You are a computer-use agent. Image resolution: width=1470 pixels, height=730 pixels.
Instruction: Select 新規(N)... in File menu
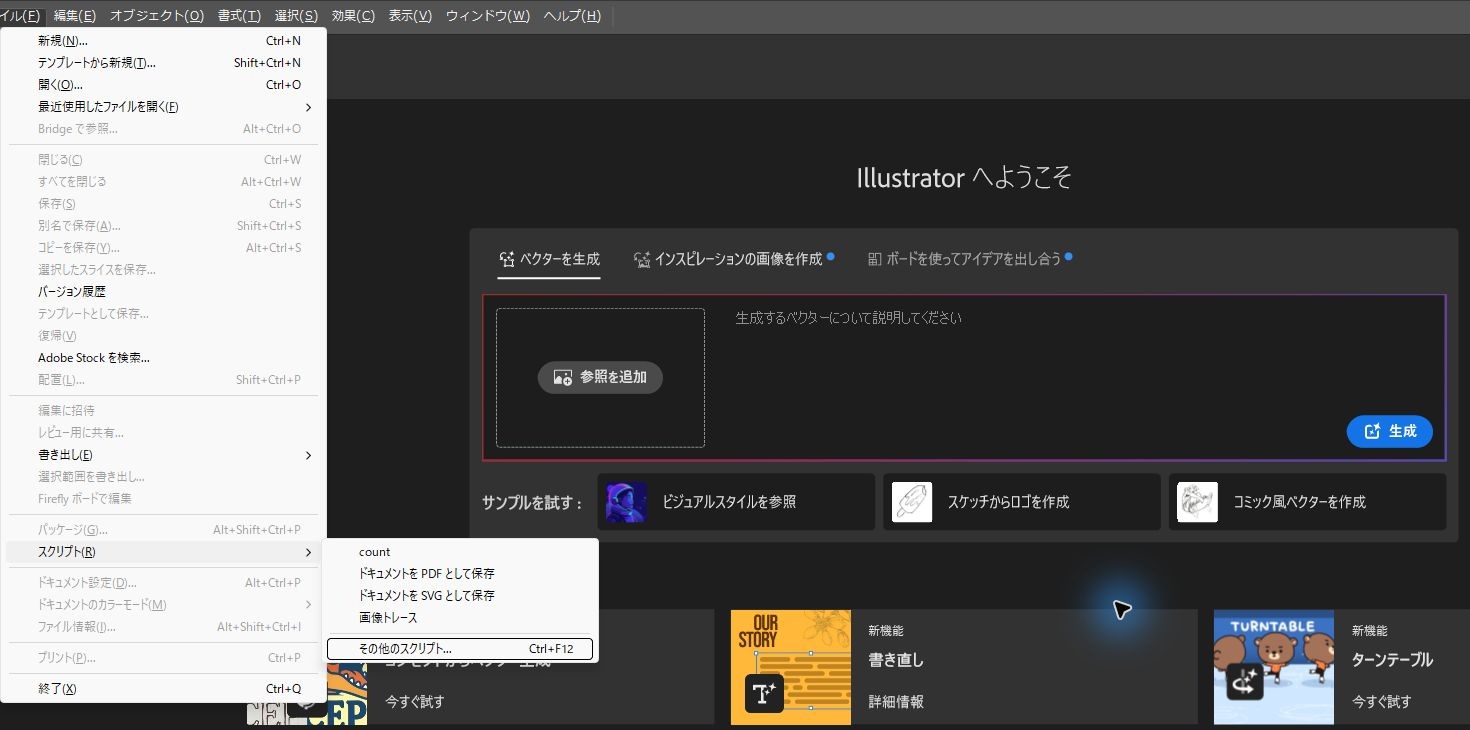point(163,41)
